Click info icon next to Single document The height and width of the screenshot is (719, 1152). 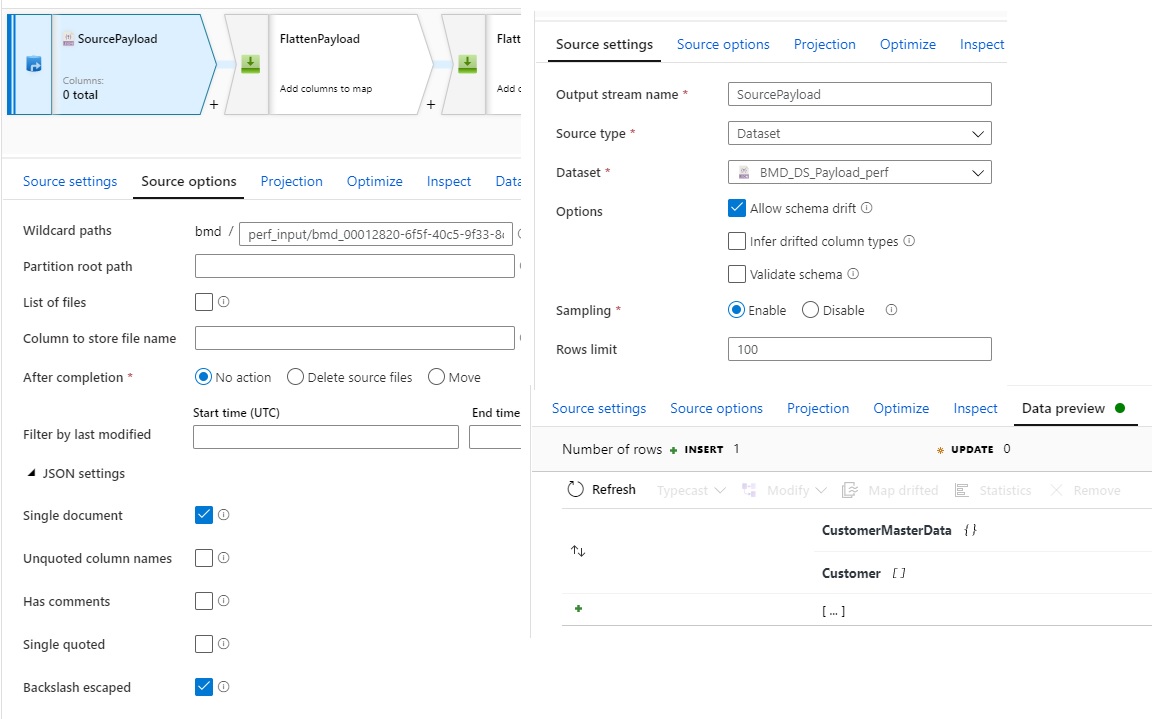224,515
